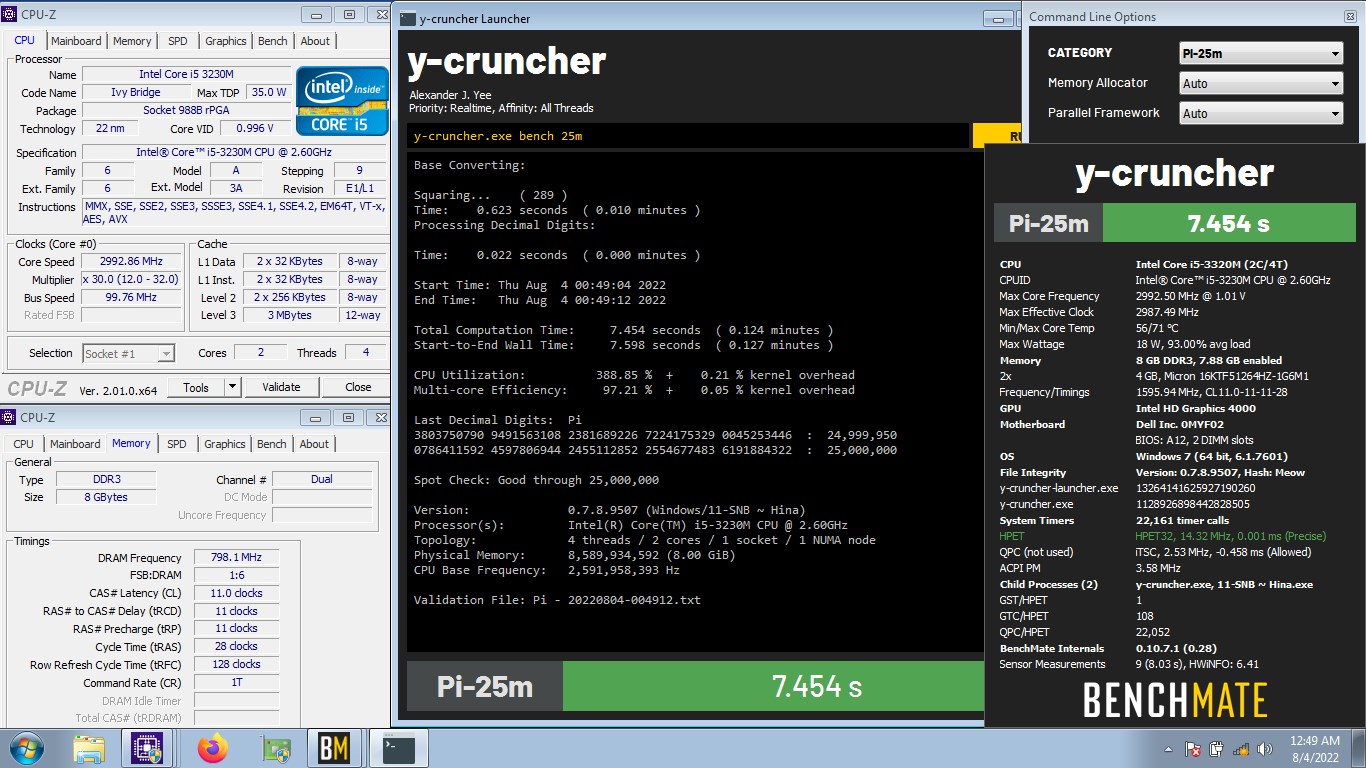Viewport: 1366px width, 768px height.
Task: Click the DRAM Frequency value 798.1 MHz
Action: point(237,558)
